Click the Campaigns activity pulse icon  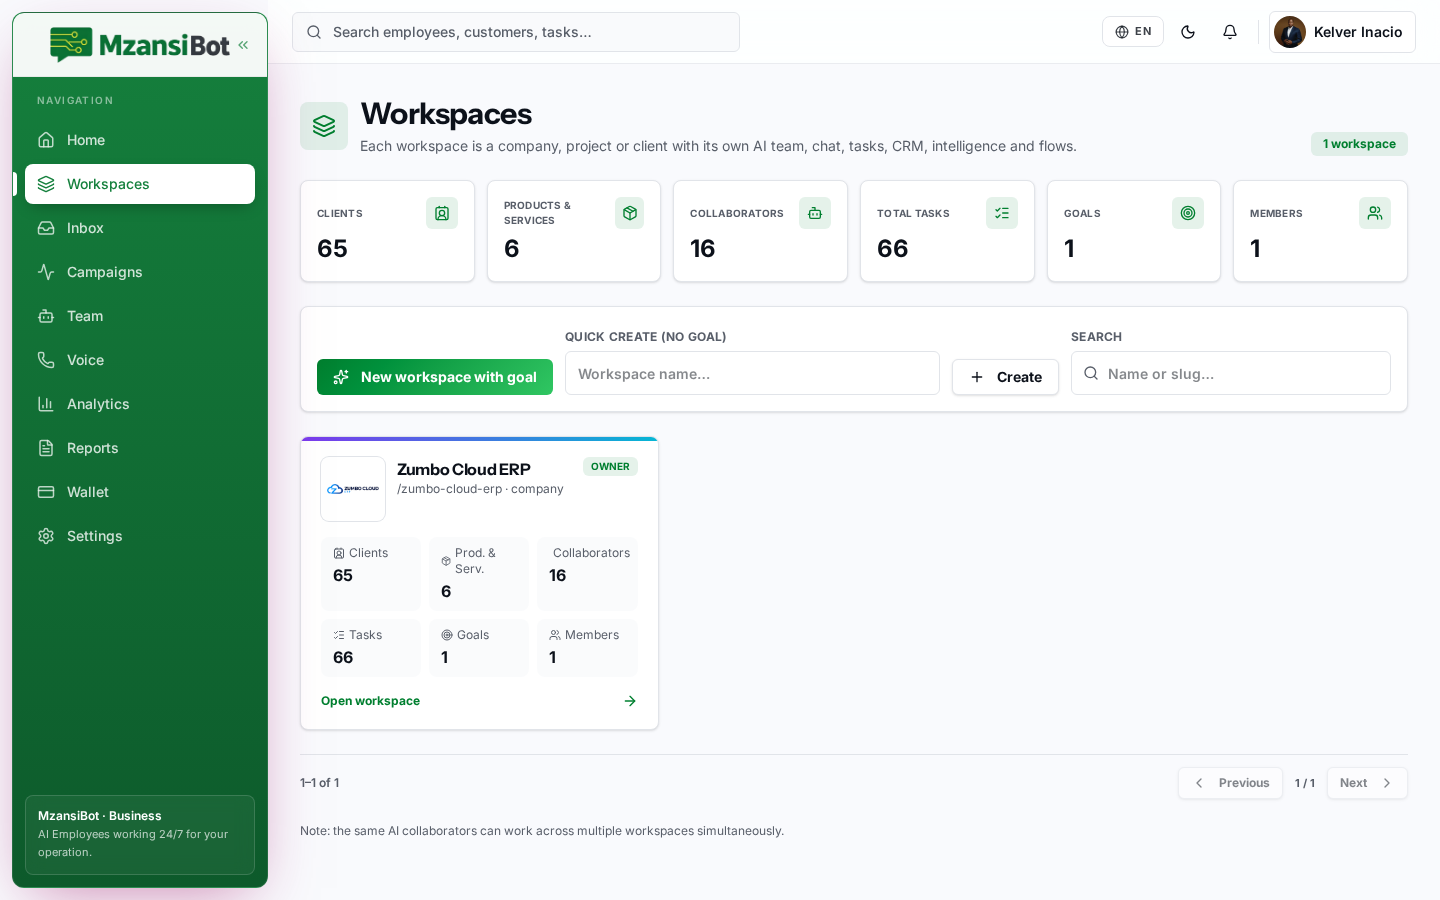point(46,272)
